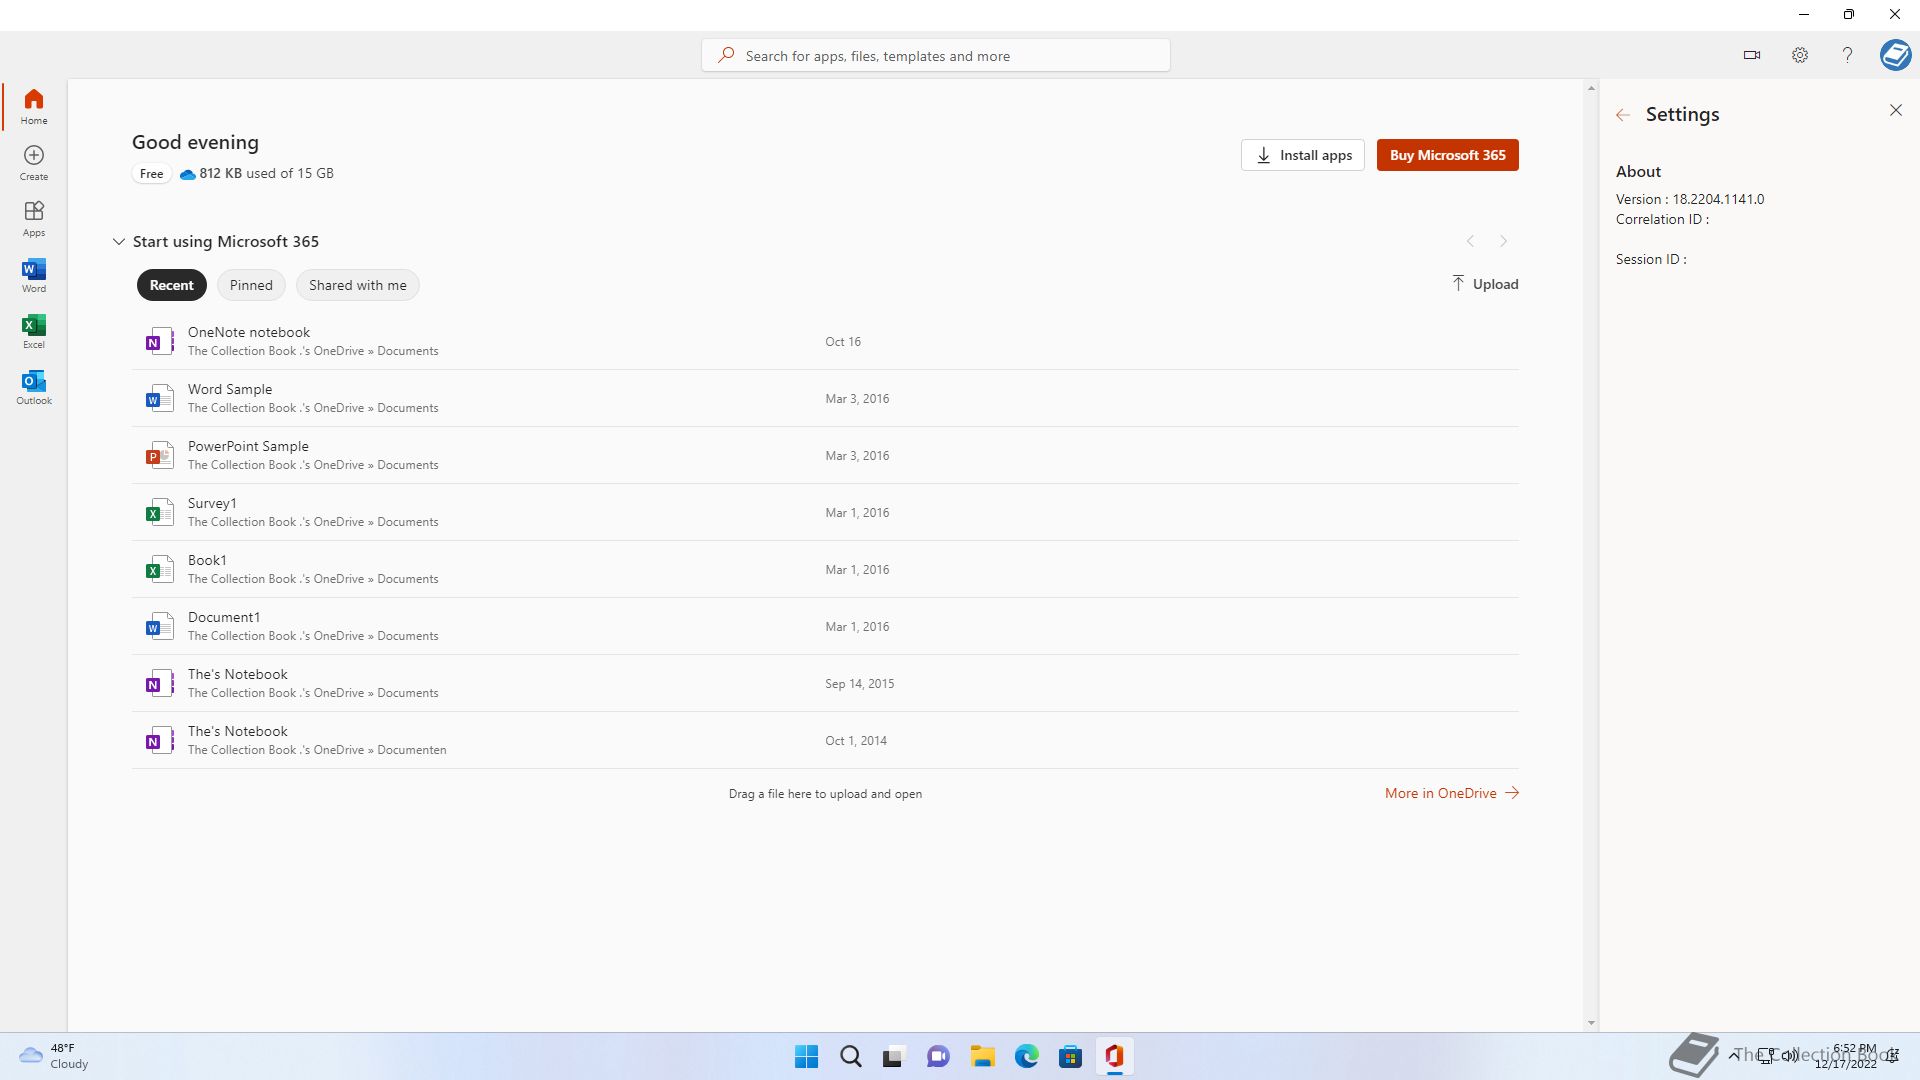This screenshot has width=1920, height=1080.
Task: Open Microsoft Store on taskbar
Action: pyautogui.click(x=1070, y=1056)
